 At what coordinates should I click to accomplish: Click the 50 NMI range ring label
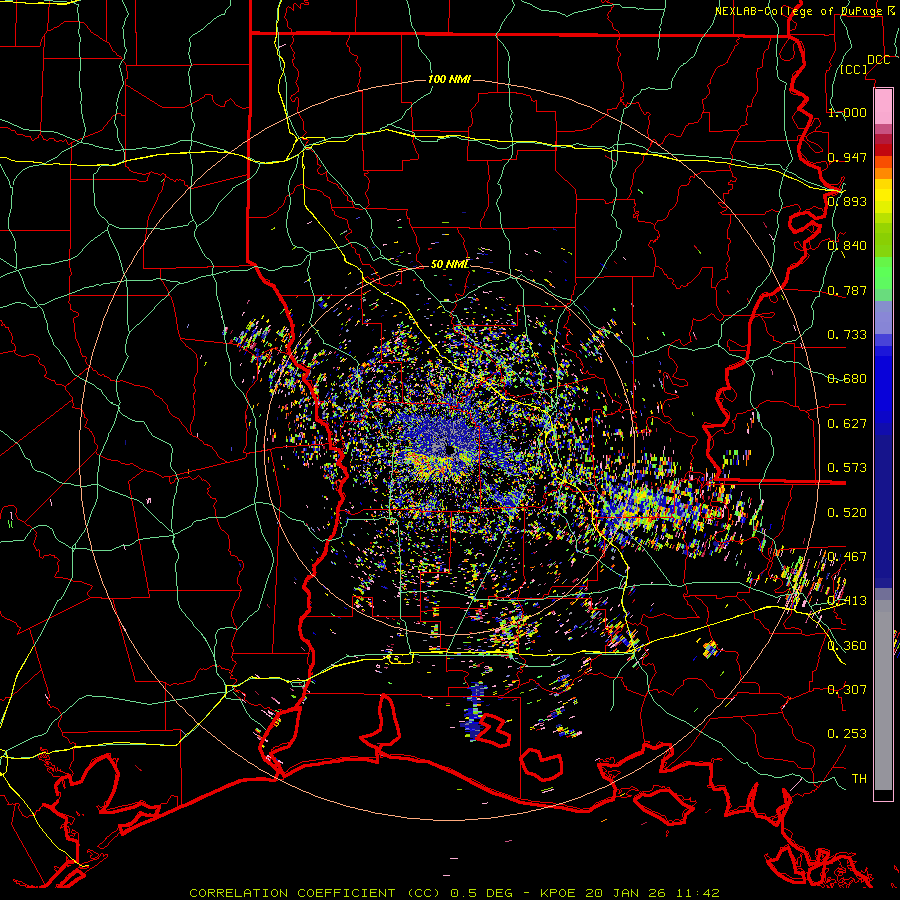pos(450,264)
